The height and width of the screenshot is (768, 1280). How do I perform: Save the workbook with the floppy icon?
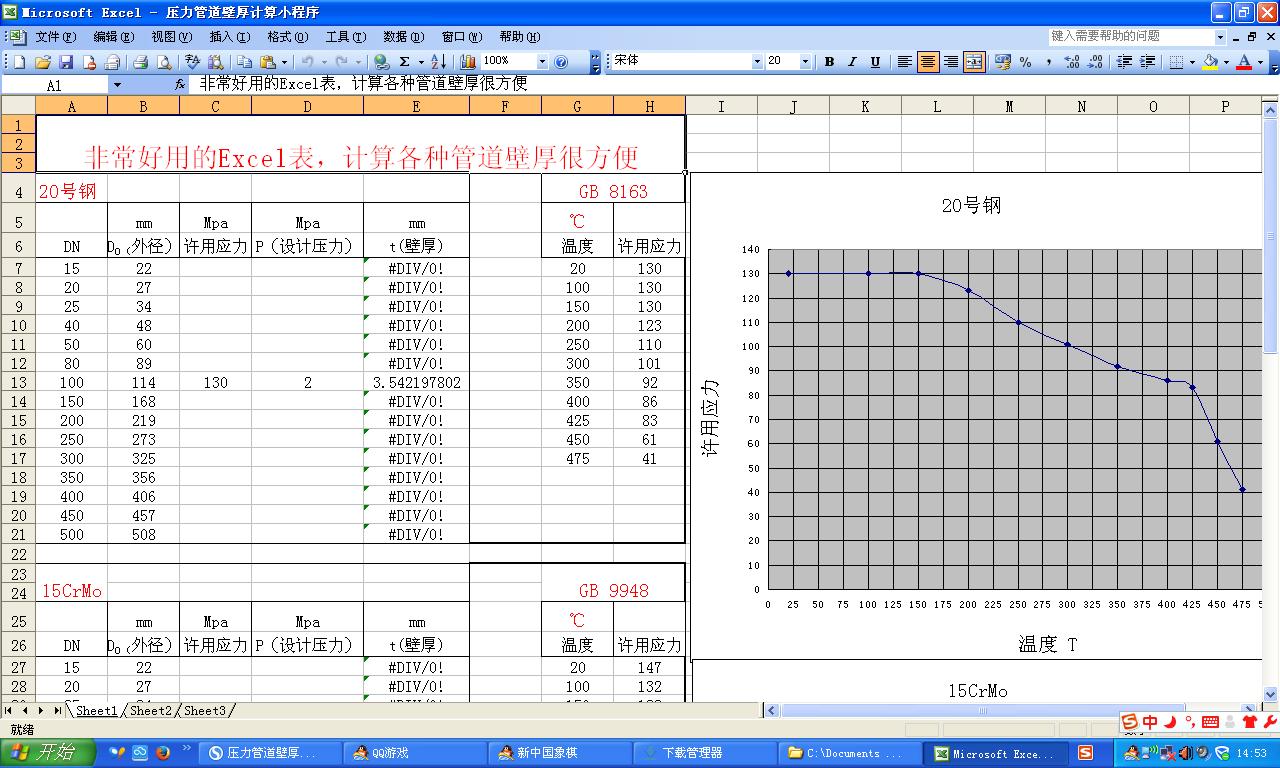pyautogui.click(x=65, y=62)
